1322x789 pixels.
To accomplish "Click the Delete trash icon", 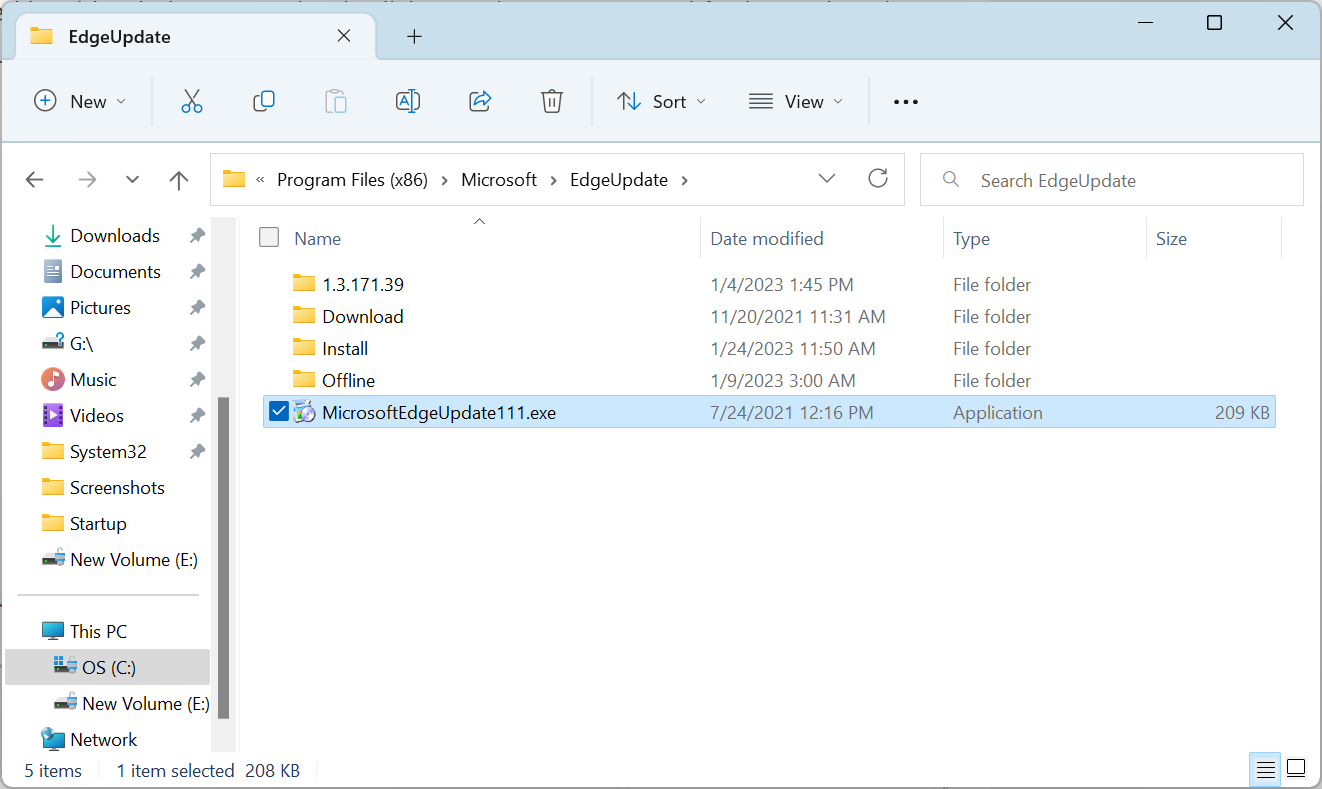I will pyautogui.click(x=552, y=101).
